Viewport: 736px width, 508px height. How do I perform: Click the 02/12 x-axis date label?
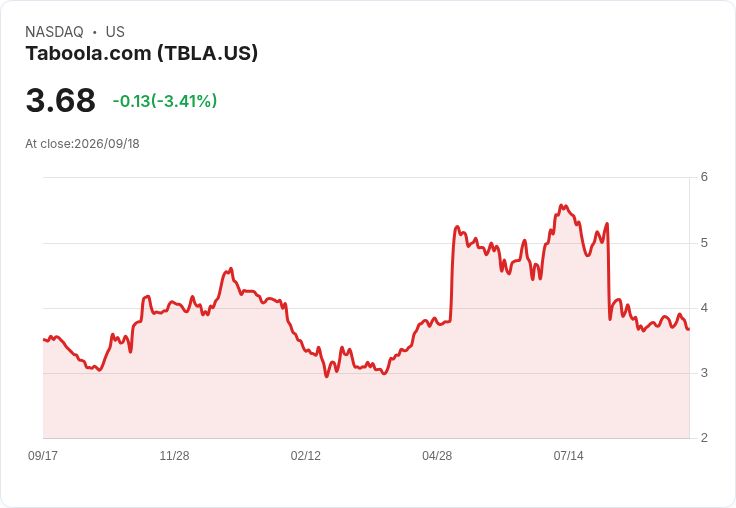306,455
